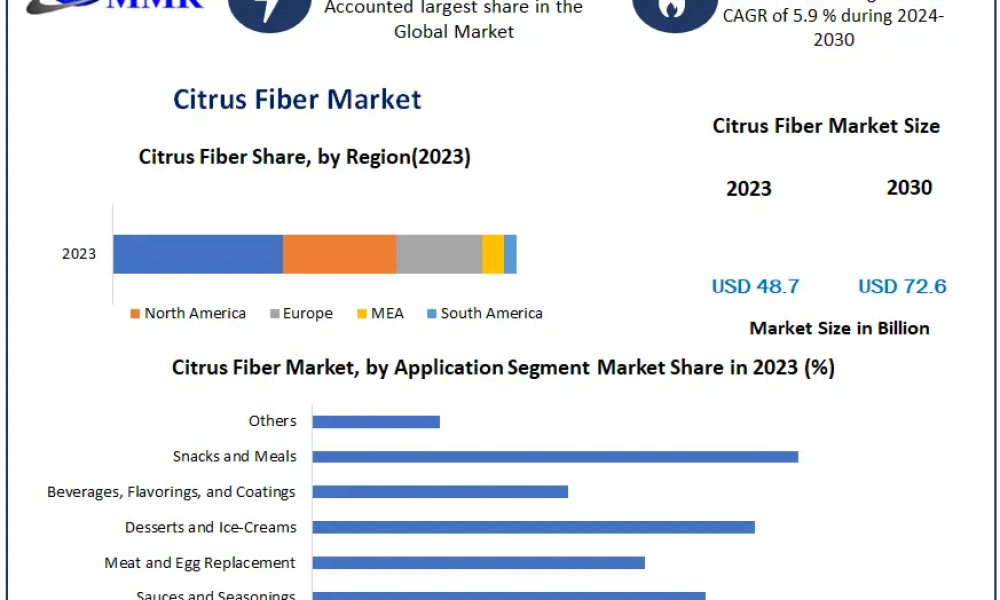Viewport: 1000px width, 600px height.
Task: Click the Others bar in the application chart
Action: 376,421
